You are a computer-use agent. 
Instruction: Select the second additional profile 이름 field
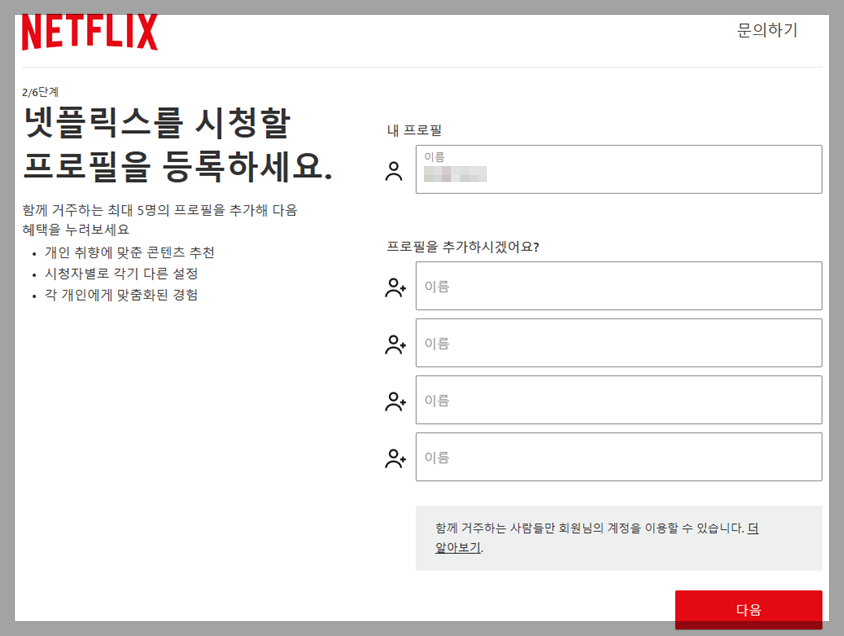click(x=619, y=343)
